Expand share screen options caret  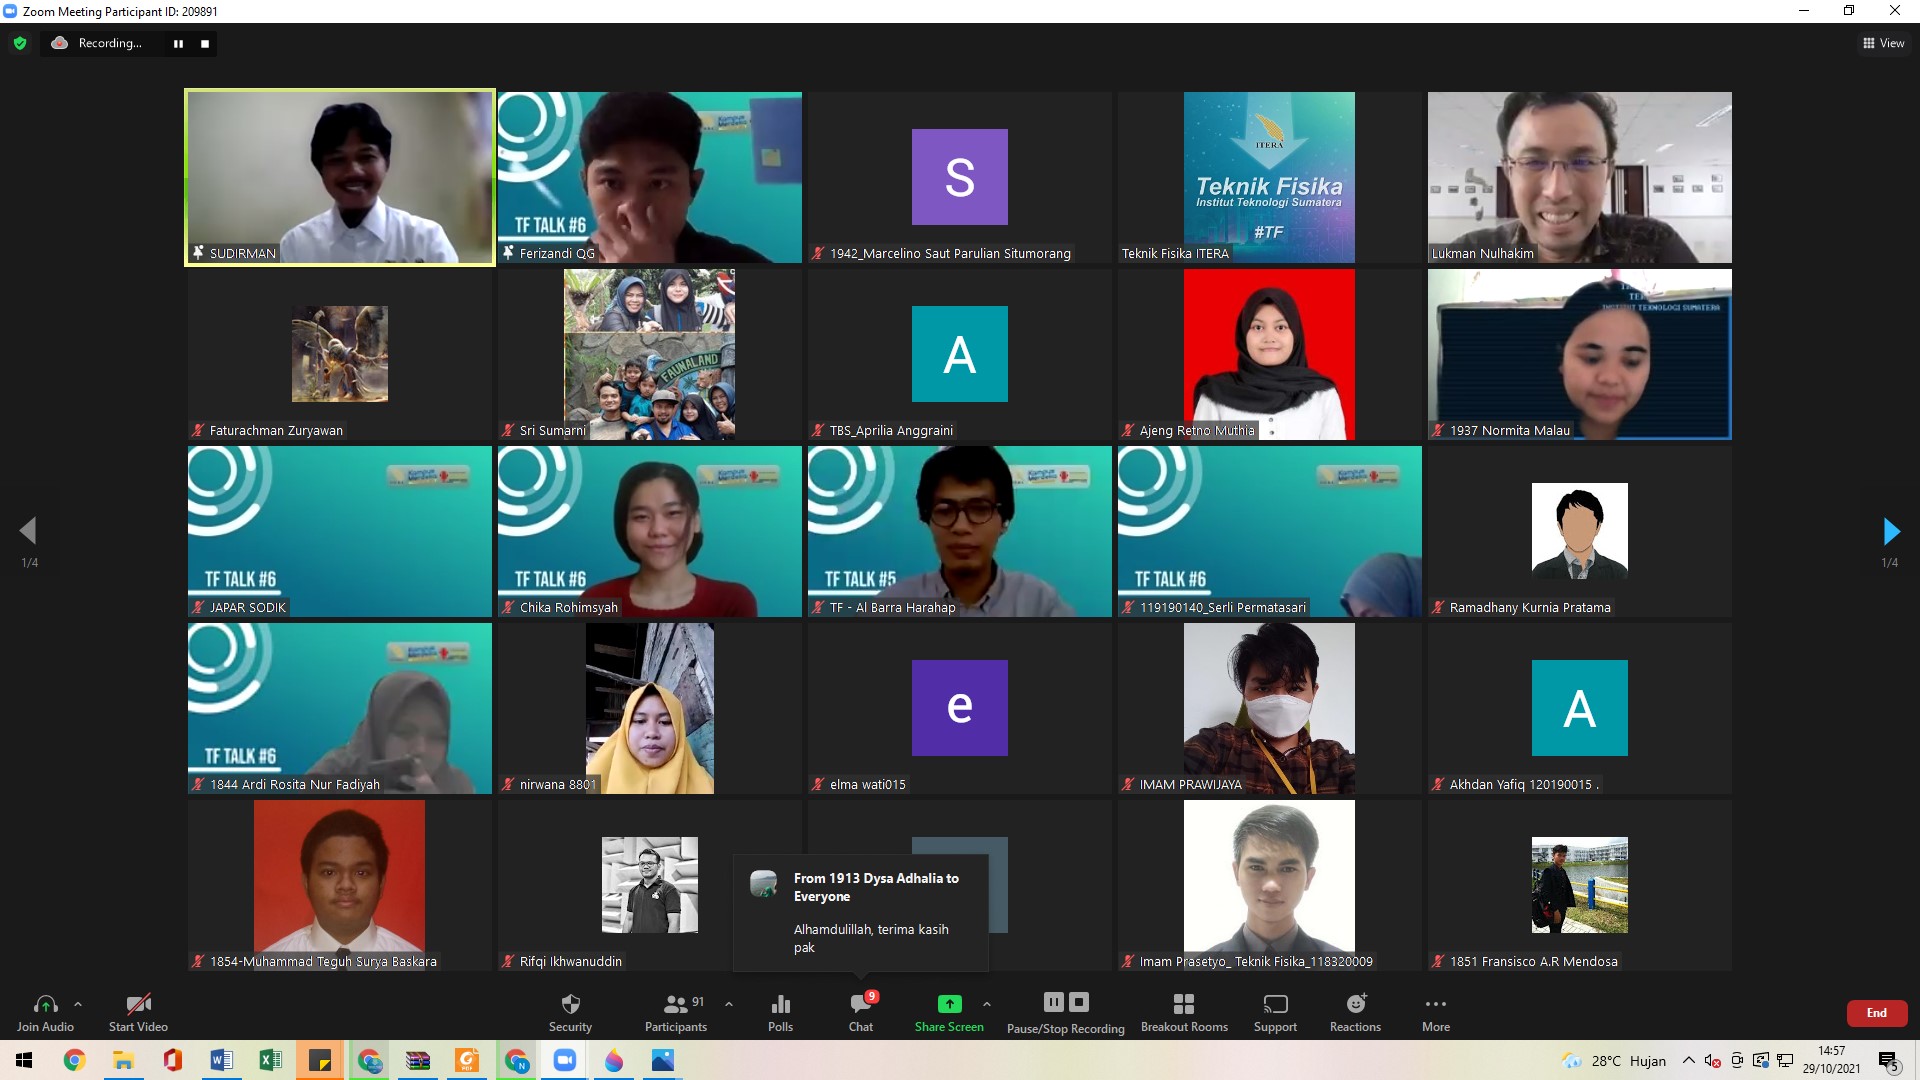[987, 1004]
